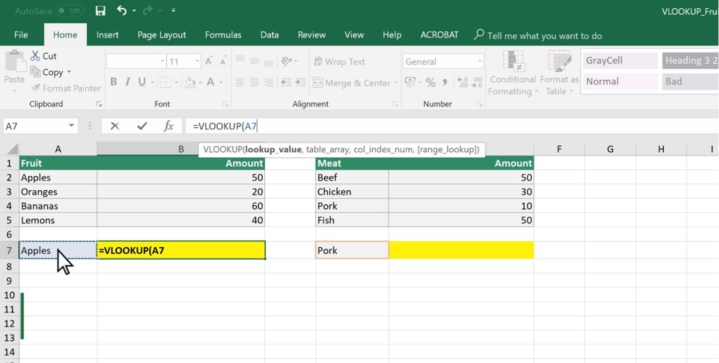The height and width of the screenshot is (363, 719).
Task: Click the Save icon in the title bar
Action: (100, 11)
